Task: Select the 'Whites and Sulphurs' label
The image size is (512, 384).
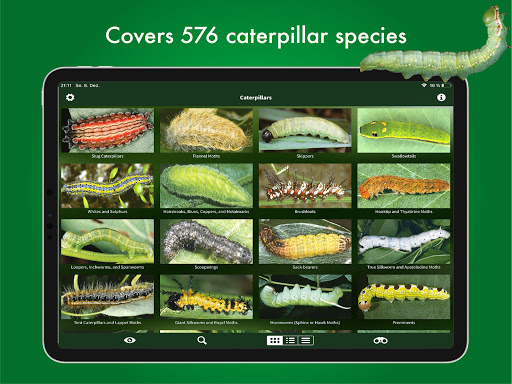Action: [107, 212]
